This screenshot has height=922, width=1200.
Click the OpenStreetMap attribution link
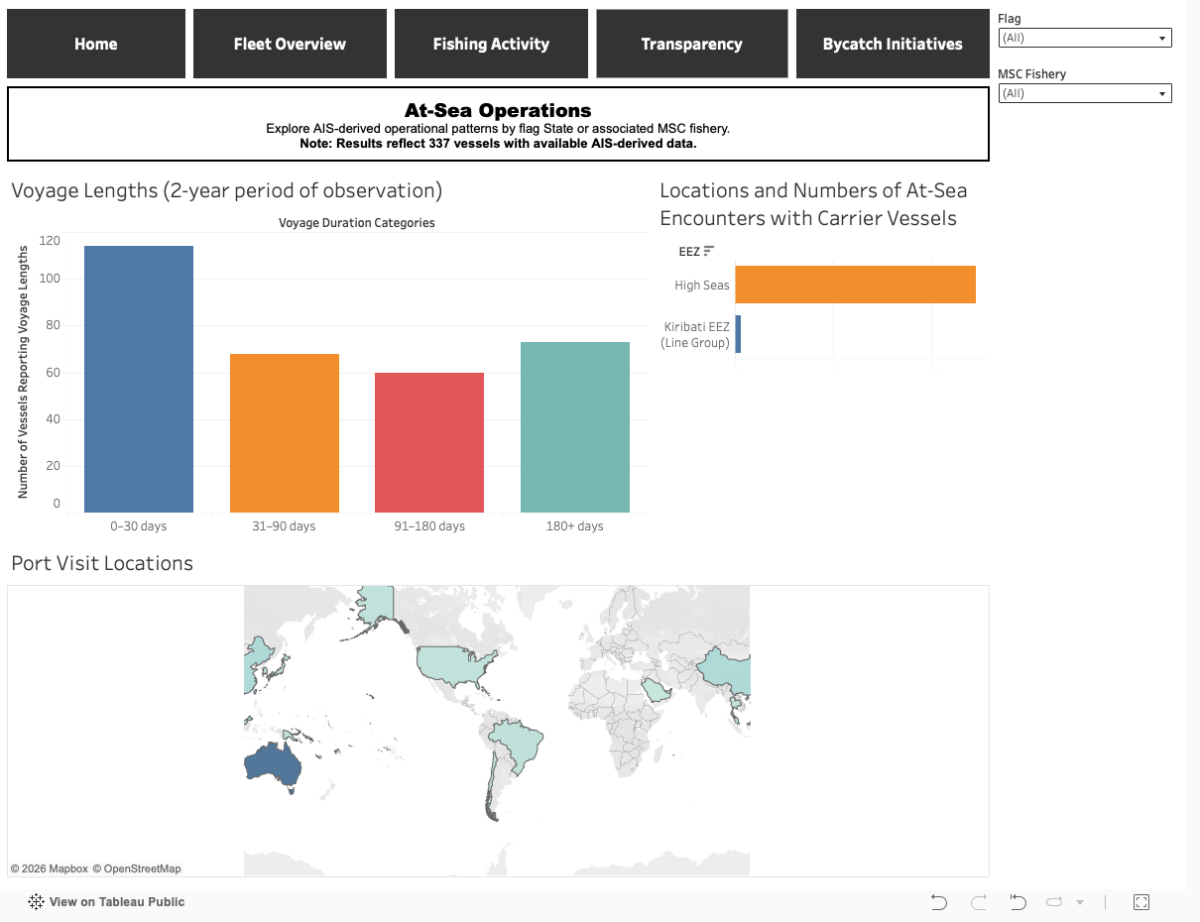click(137, 869)
